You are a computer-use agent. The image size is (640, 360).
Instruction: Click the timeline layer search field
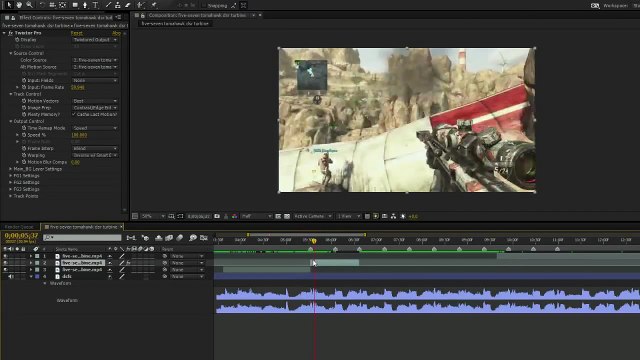(82, 238)
